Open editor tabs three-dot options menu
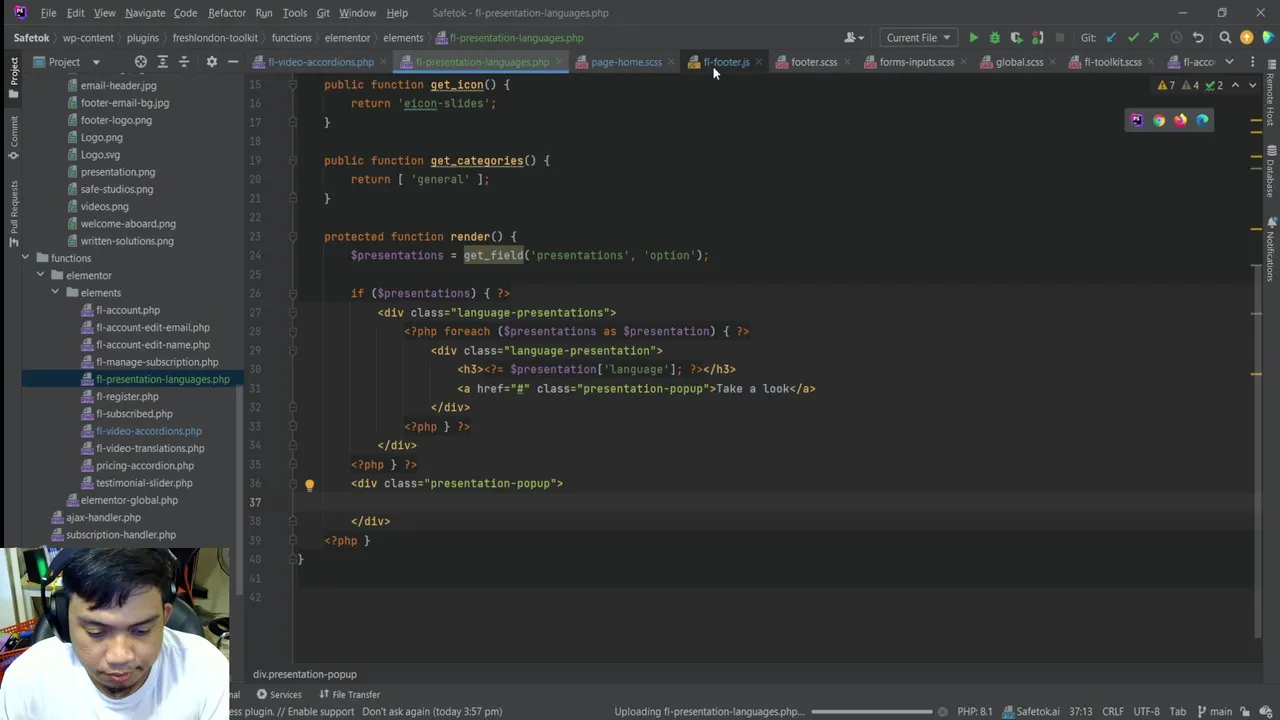The width and height of the screenshot is (1280, 720). click(x=1252, y=62)
